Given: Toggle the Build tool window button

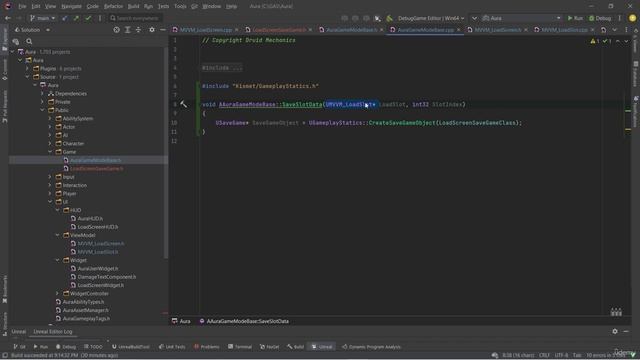Looking at the screenshot, I should click(x=295, y=347).
